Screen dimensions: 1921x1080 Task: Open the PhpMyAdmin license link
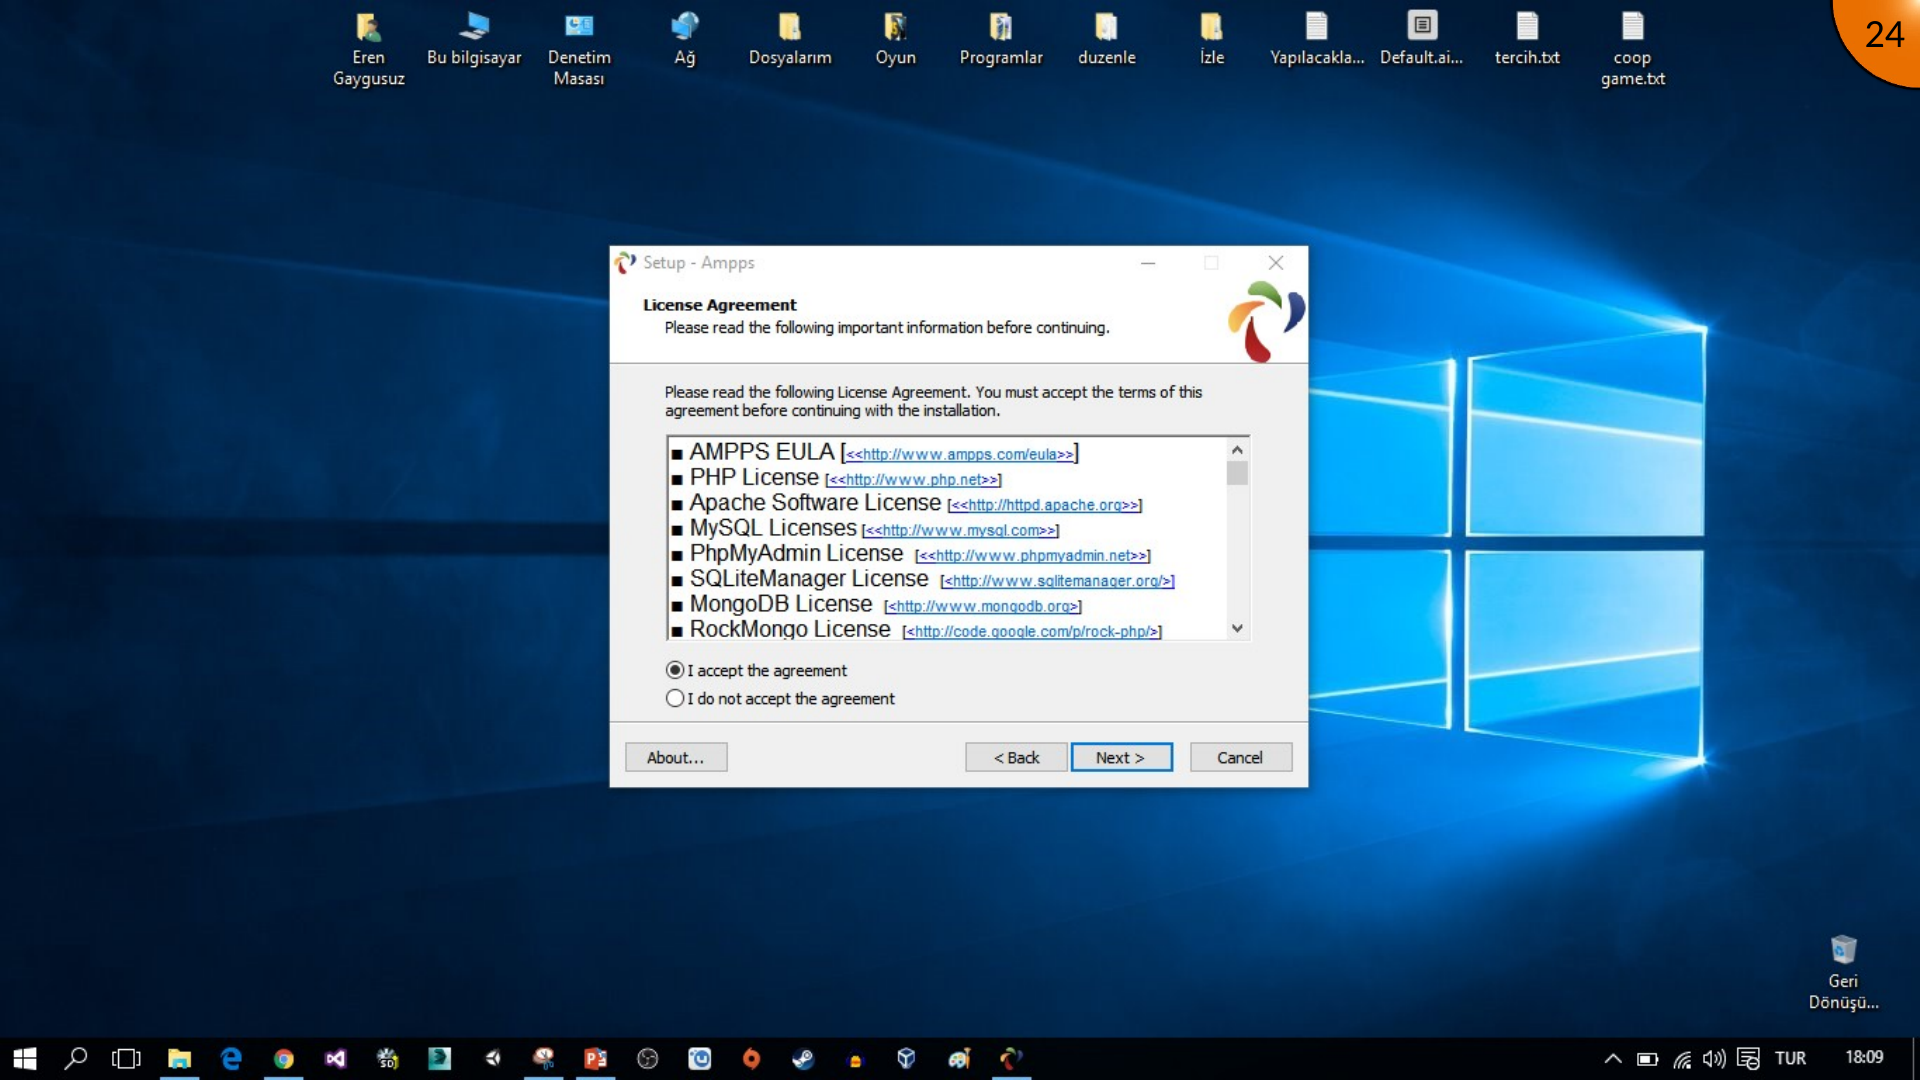click(x=1033, y=556)
